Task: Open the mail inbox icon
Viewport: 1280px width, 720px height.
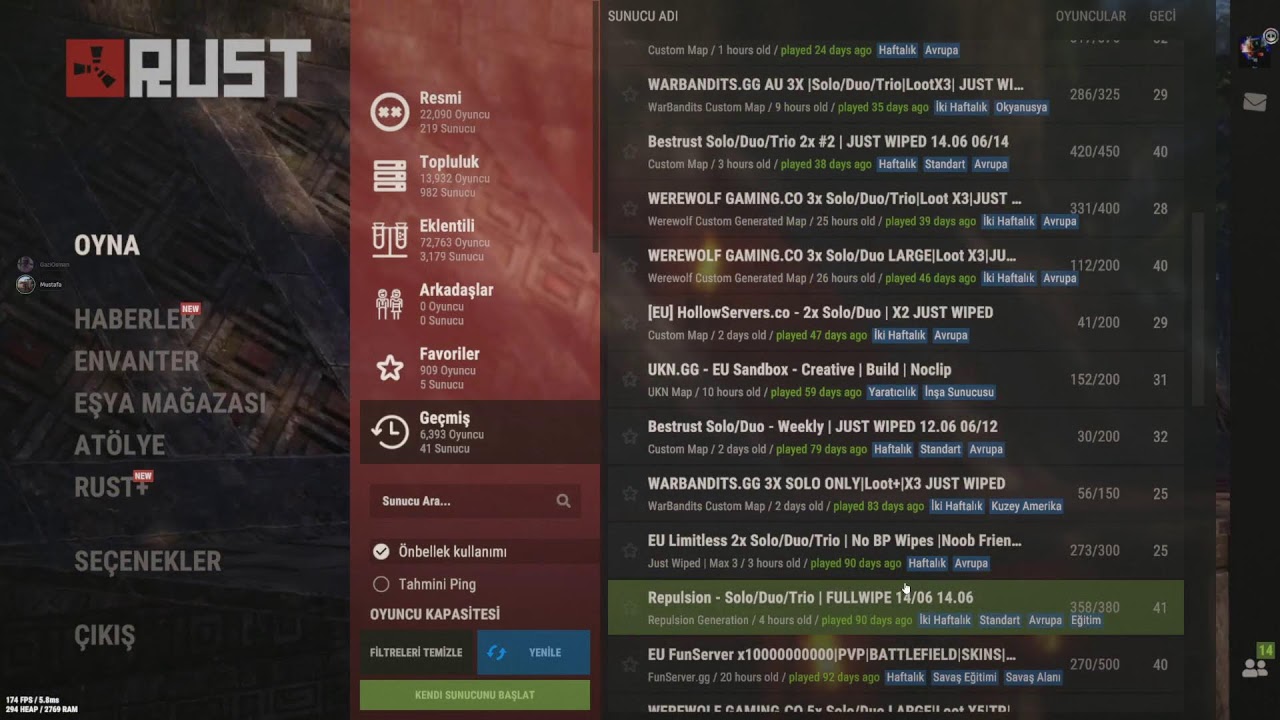Action: pos(1254,102)
